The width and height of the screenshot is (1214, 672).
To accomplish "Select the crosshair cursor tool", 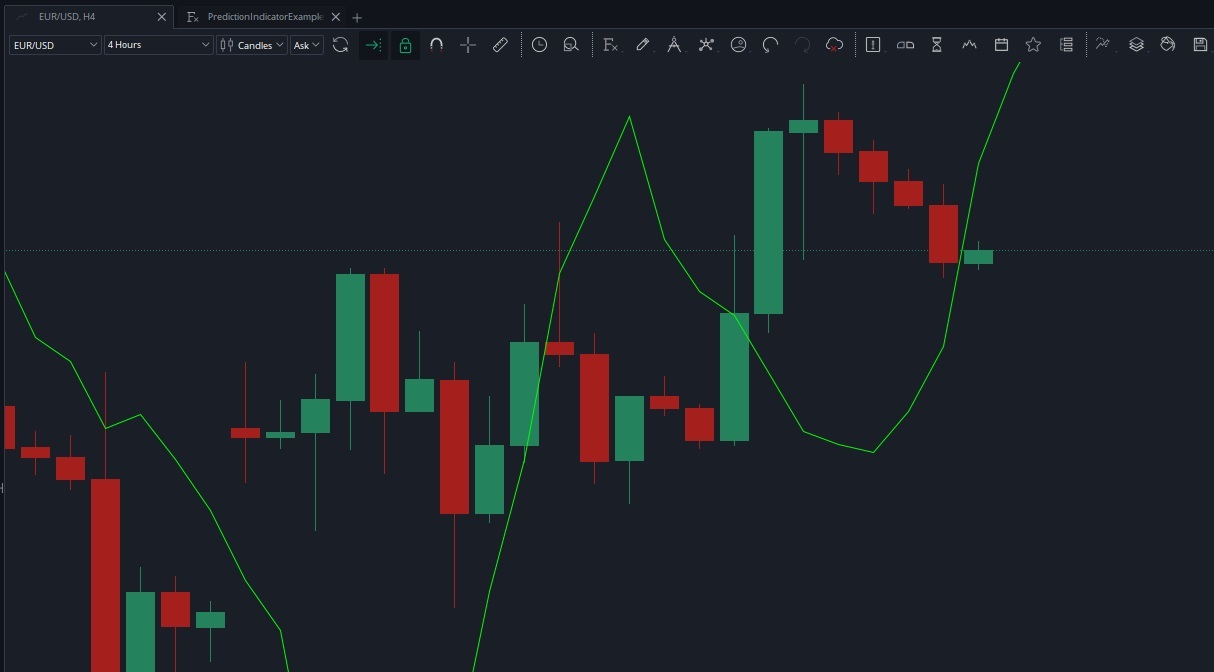I will [x=468, y=45].
